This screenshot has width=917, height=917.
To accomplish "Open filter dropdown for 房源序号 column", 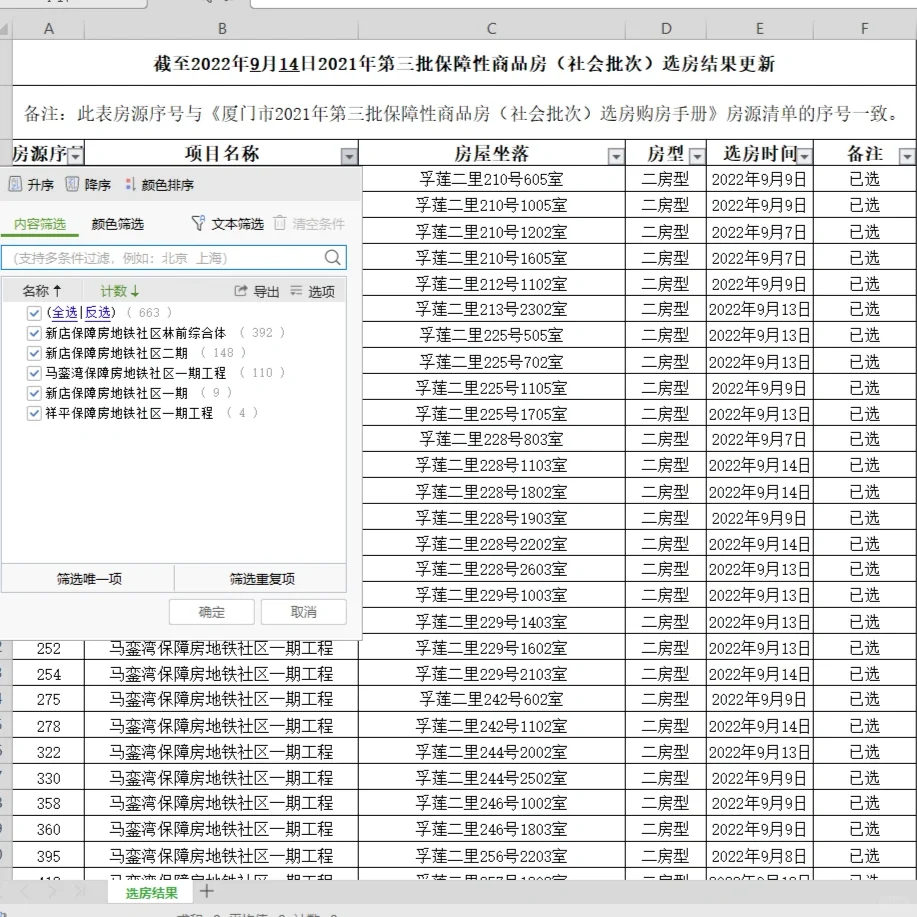I will (x=76, y=156).
